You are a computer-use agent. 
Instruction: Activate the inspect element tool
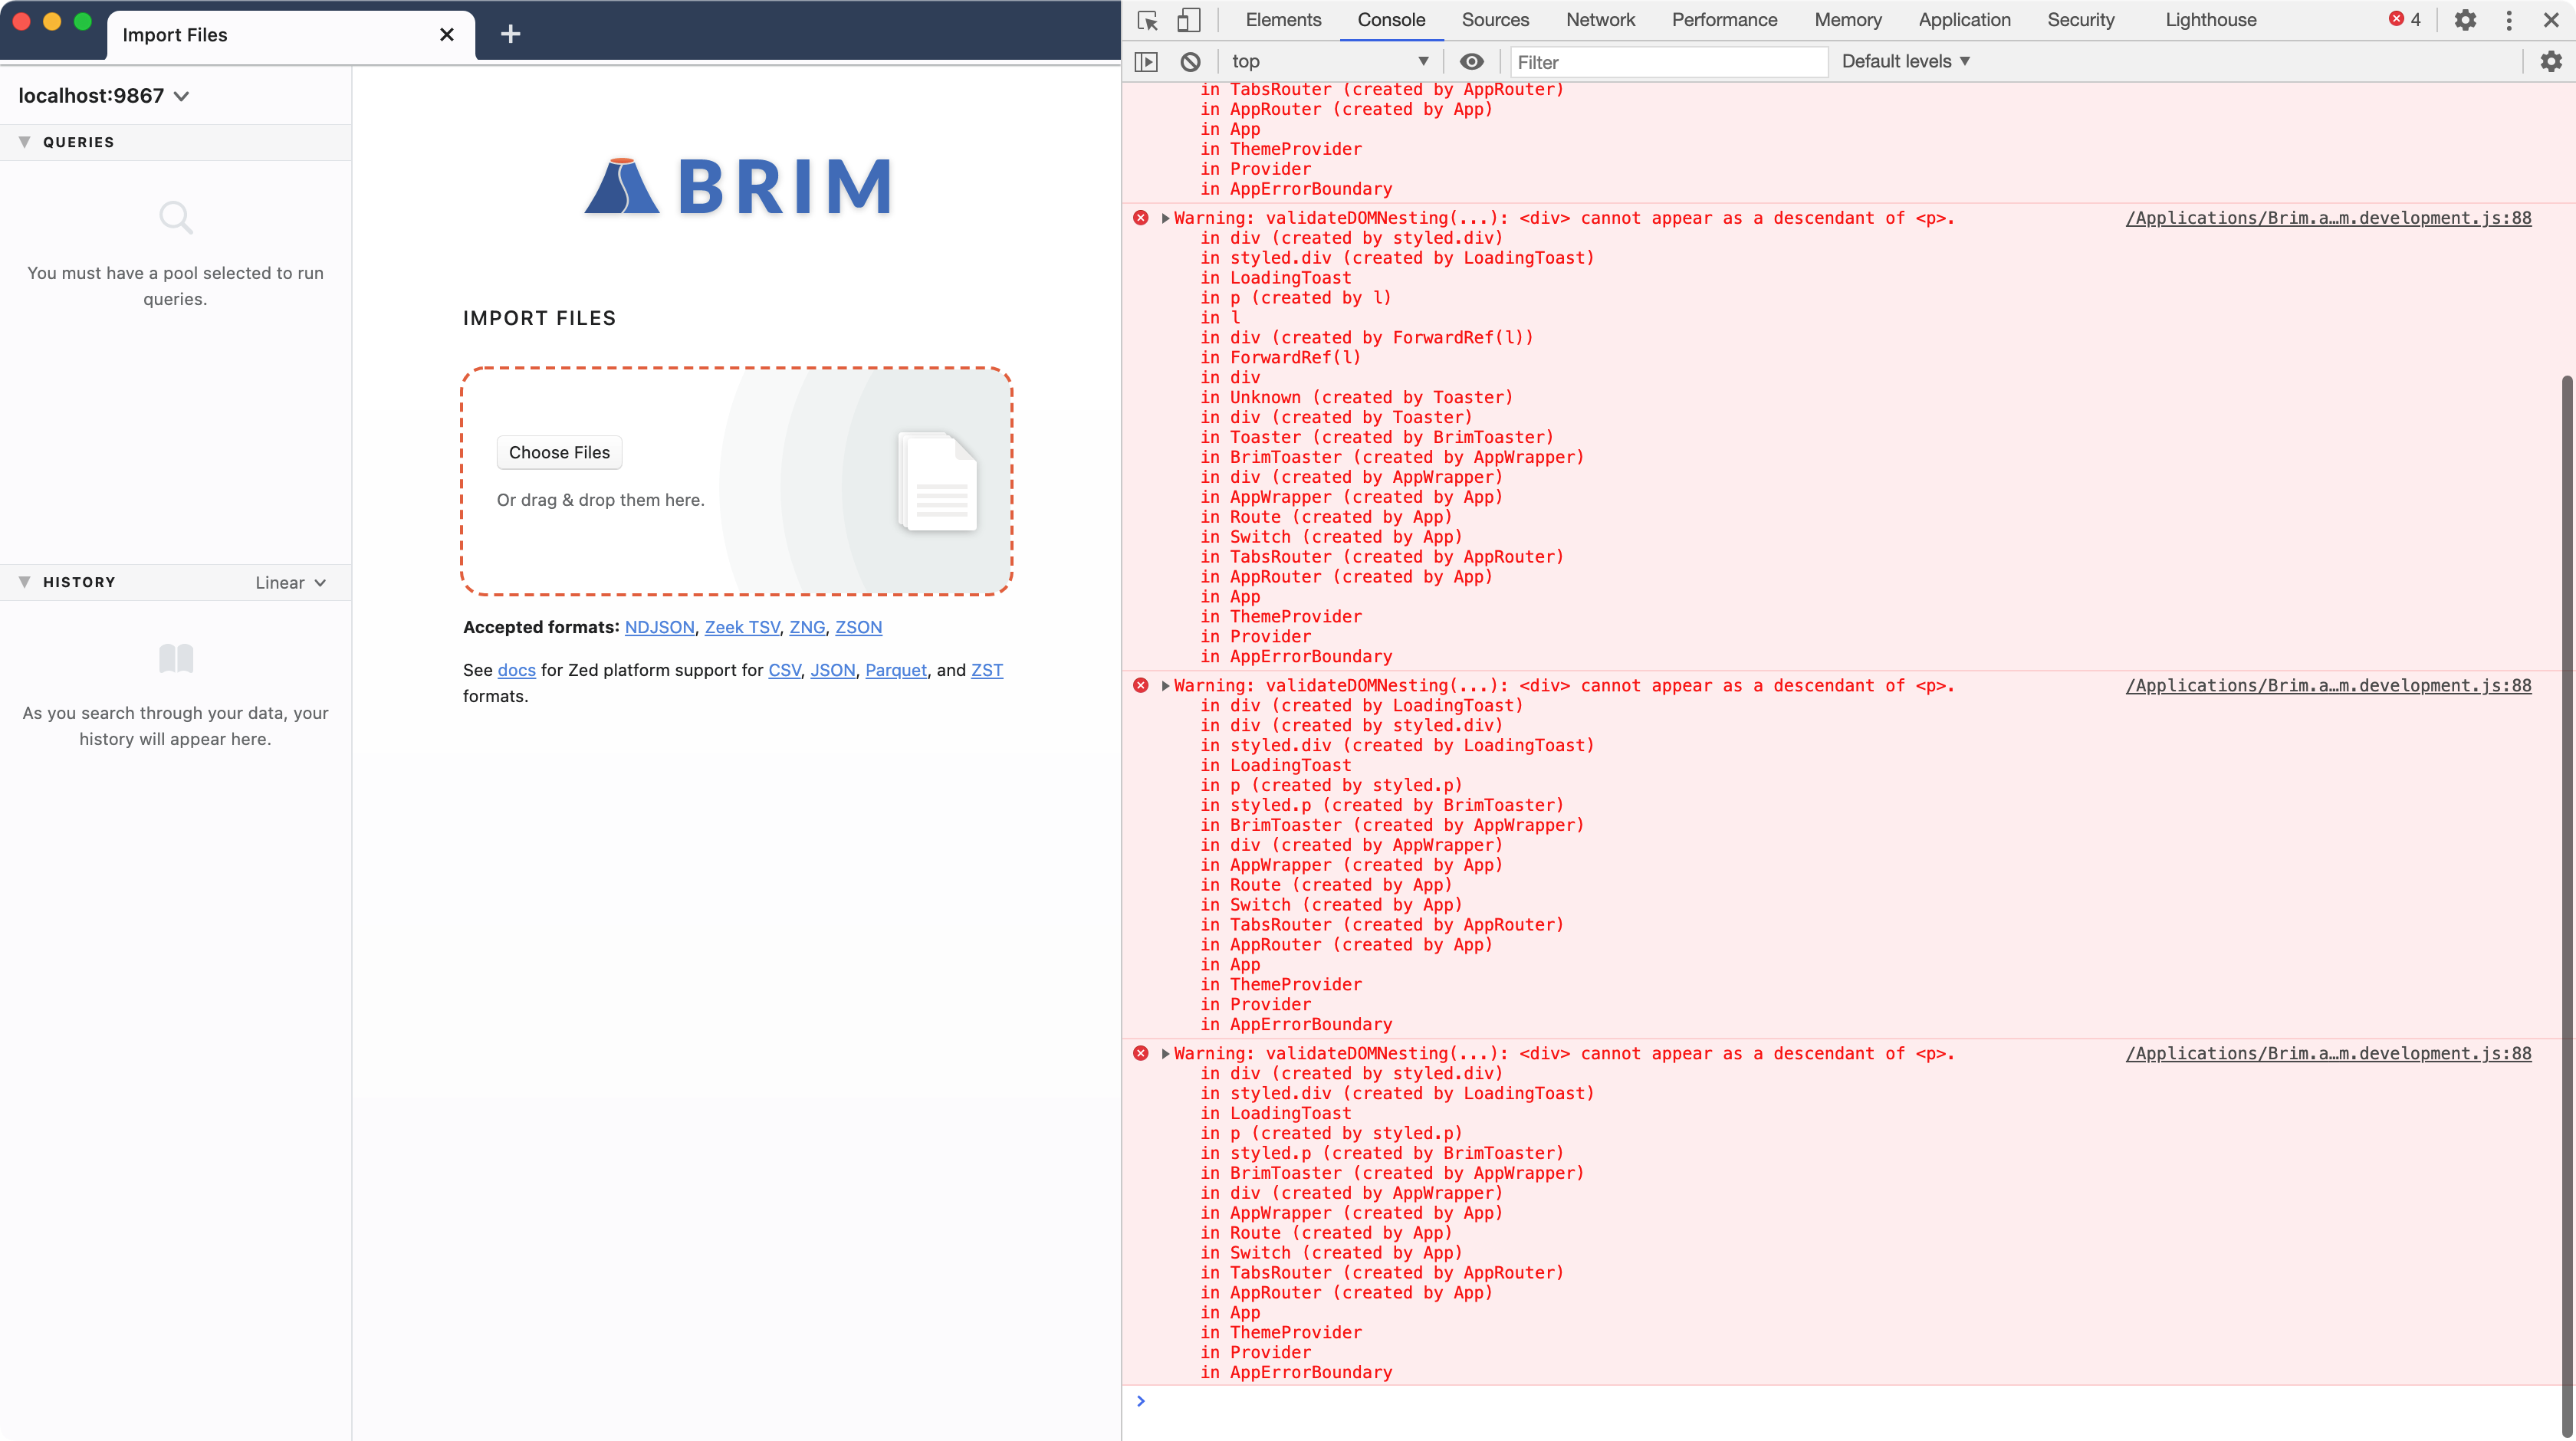click(x=1146, y=20)
